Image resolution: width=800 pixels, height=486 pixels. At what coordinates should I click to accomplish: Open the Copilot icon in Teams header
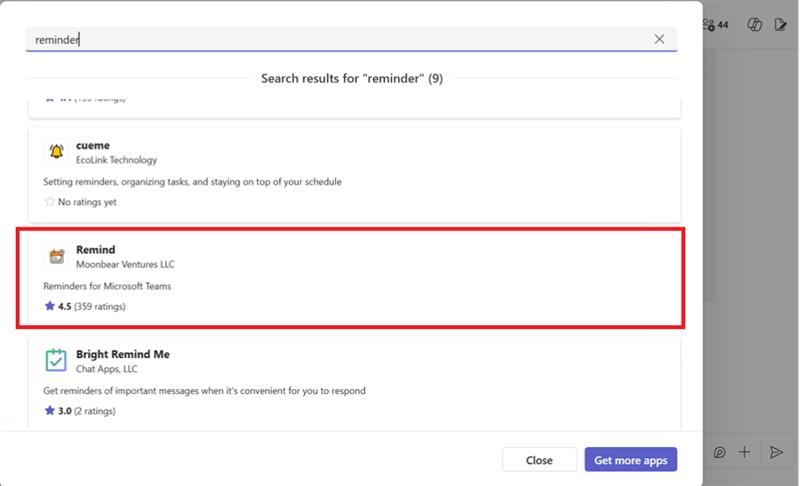click(755, 24)
